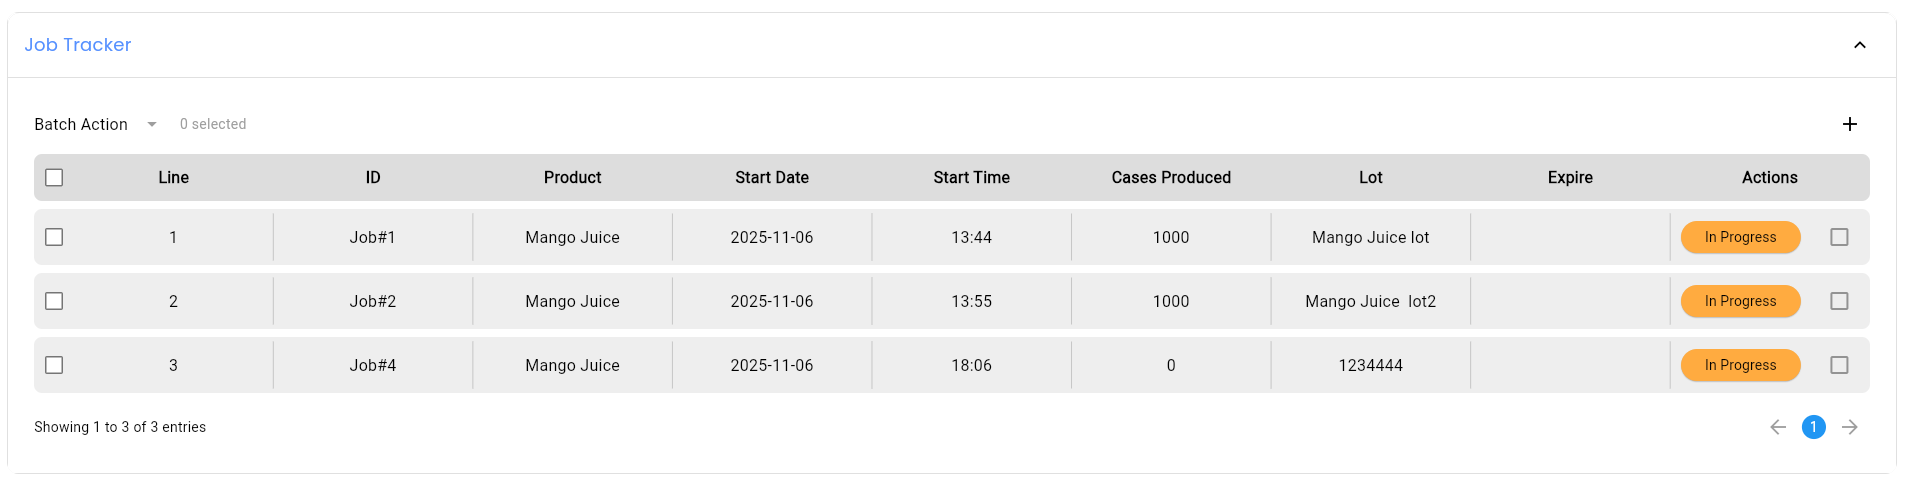Collapse the Job Tracker panel chevron

[1859, 45]
